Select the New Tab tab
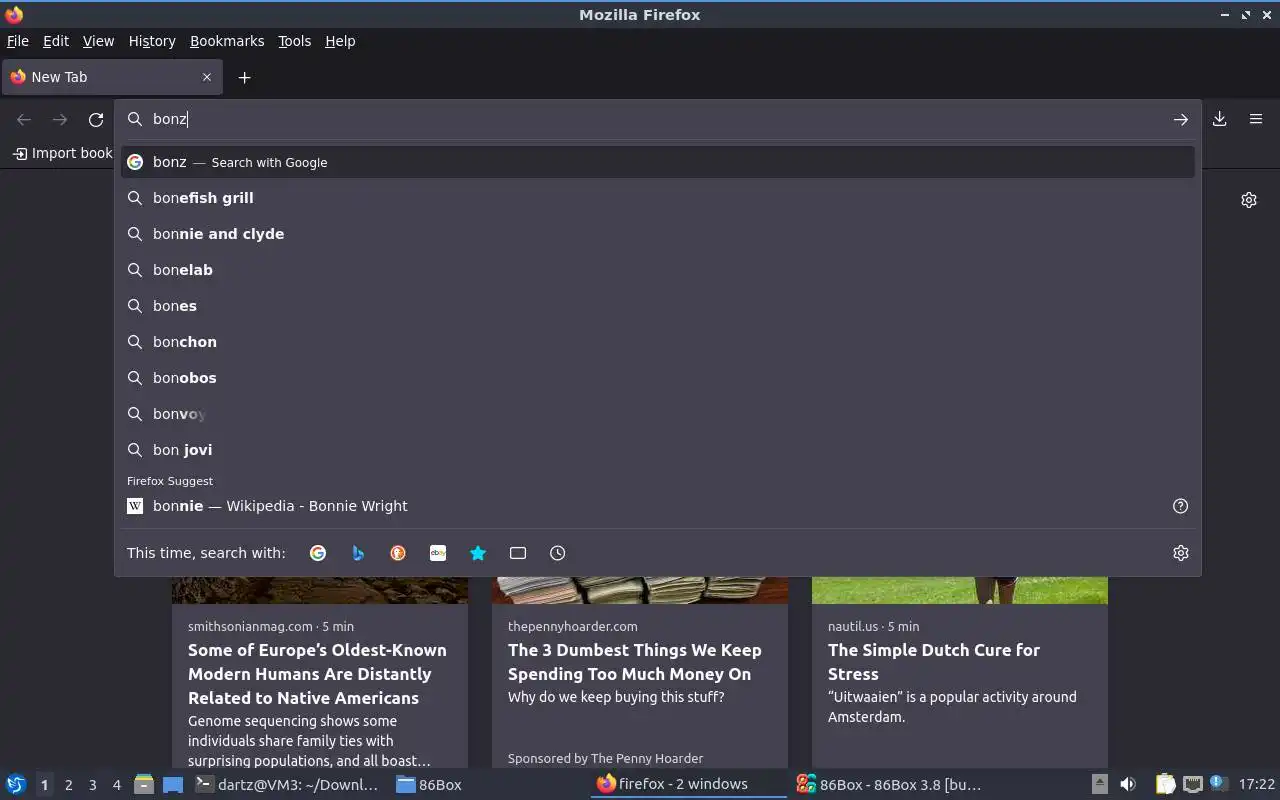1280x800 pixels. coord(112,77)
